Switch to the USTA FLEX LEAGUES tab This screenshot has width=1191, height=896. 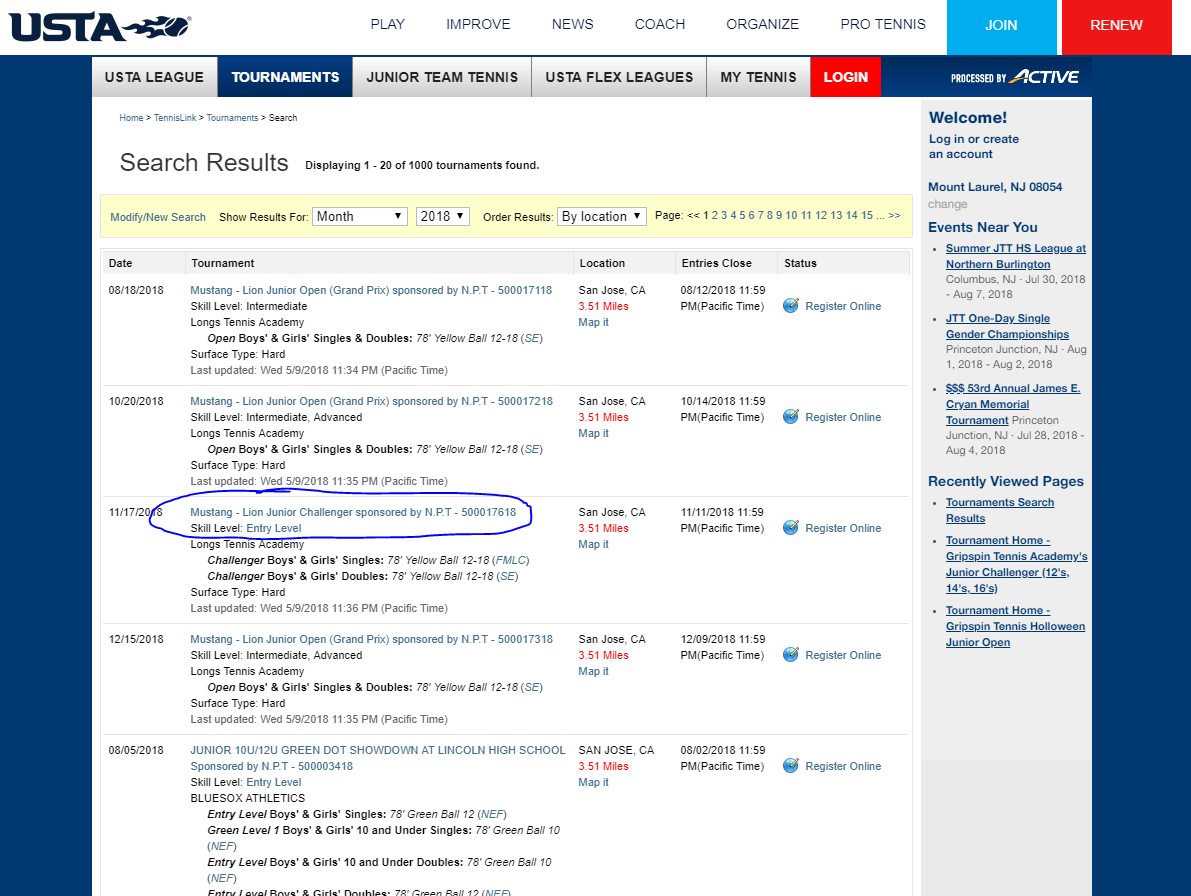619,77
